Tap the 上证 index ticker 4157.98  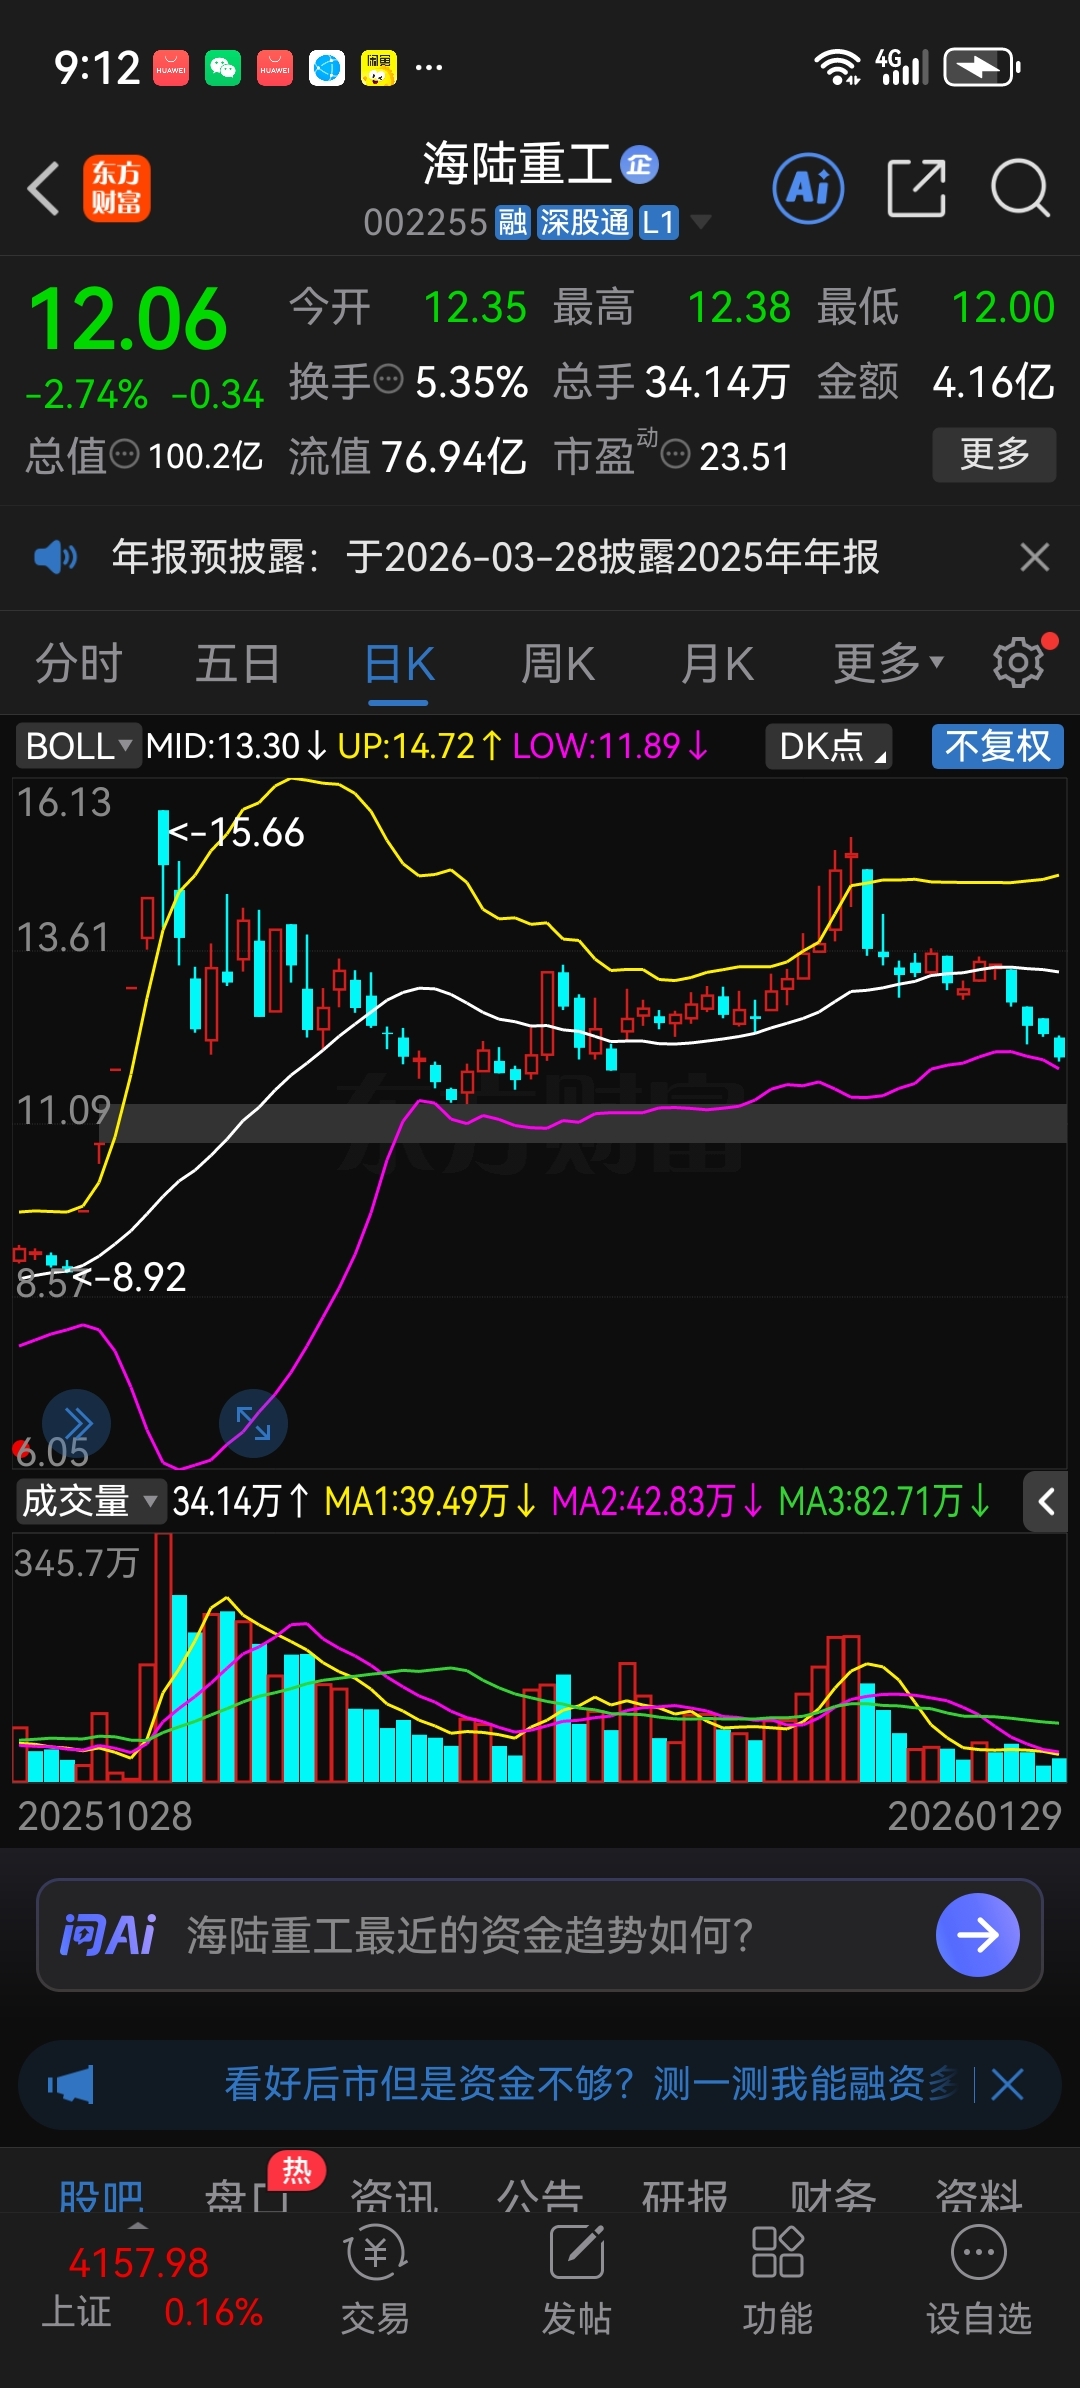[139, 2262]
